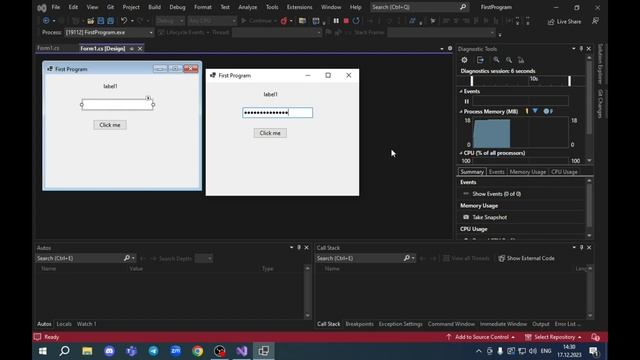The width and height of the screenshot is (640, 360).
Task: Pin the Diagnostic Tools panel
Action: pos(581,49)
